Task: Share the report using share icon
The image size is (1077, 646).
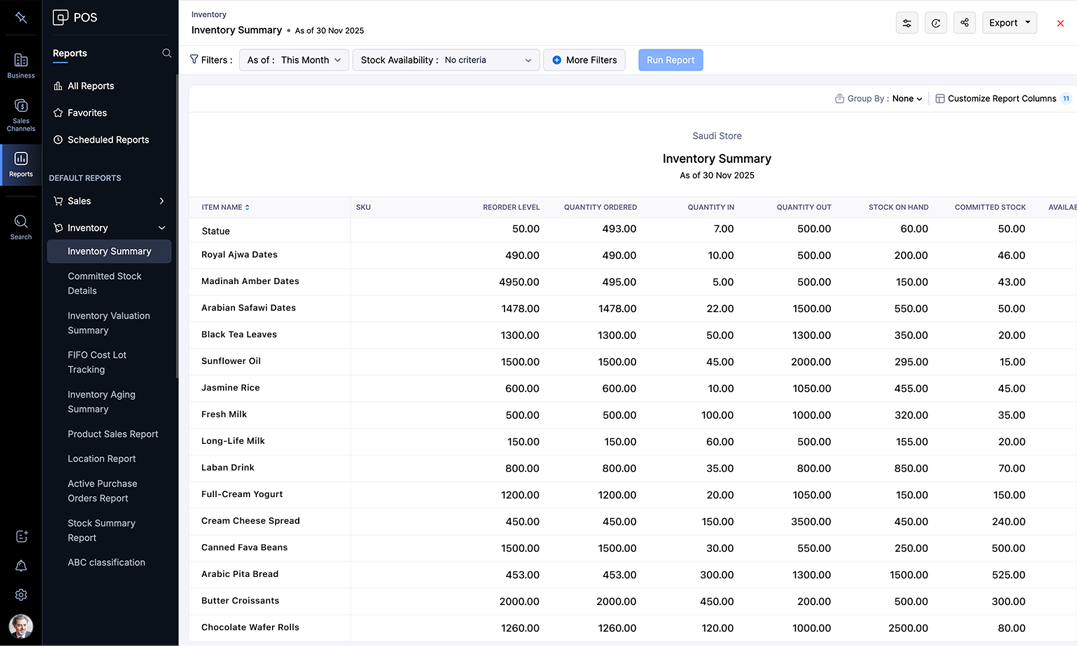Action: pyautogui.click(x=964, y=23)
